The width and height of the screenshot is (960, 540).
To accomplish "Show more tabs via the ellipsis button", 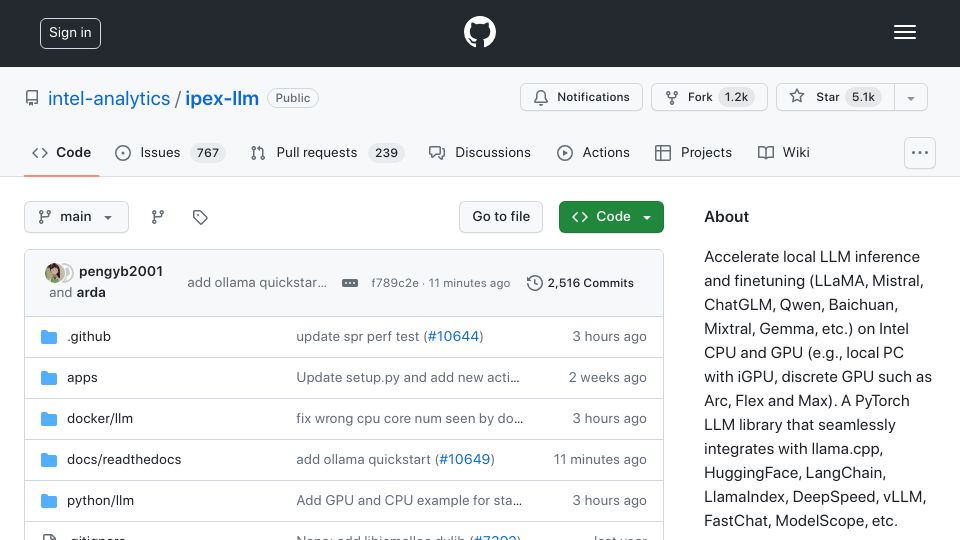I will click(920, 152).
